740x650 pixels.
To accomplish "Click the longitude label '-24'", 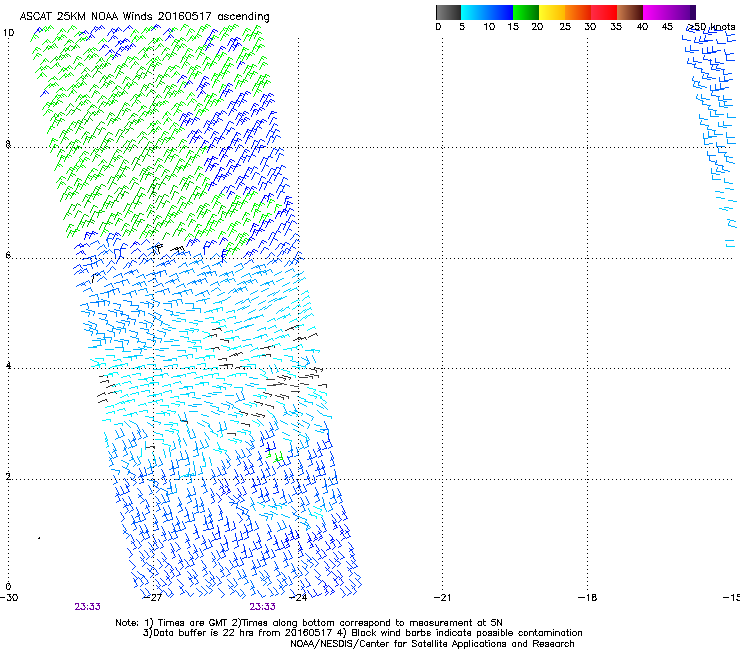I will point(298,598).
